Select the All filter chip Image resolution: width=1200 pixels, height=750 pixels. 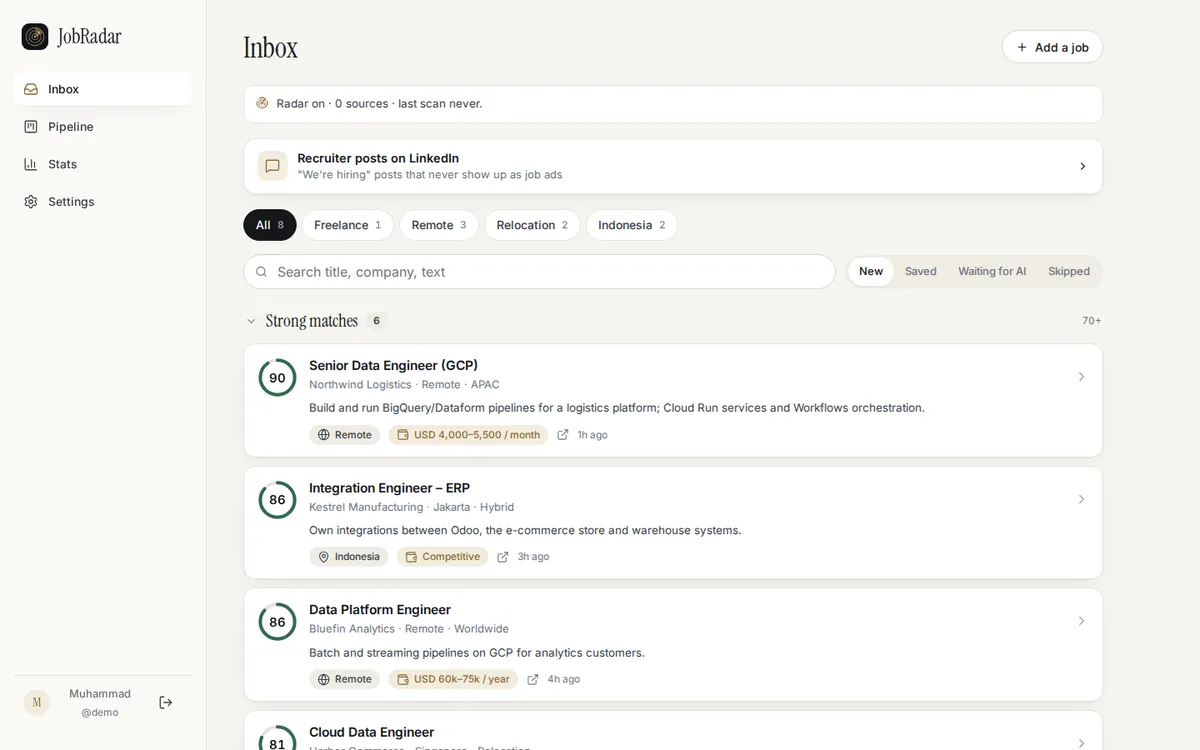pyautogui.click(x=270, y=225)
